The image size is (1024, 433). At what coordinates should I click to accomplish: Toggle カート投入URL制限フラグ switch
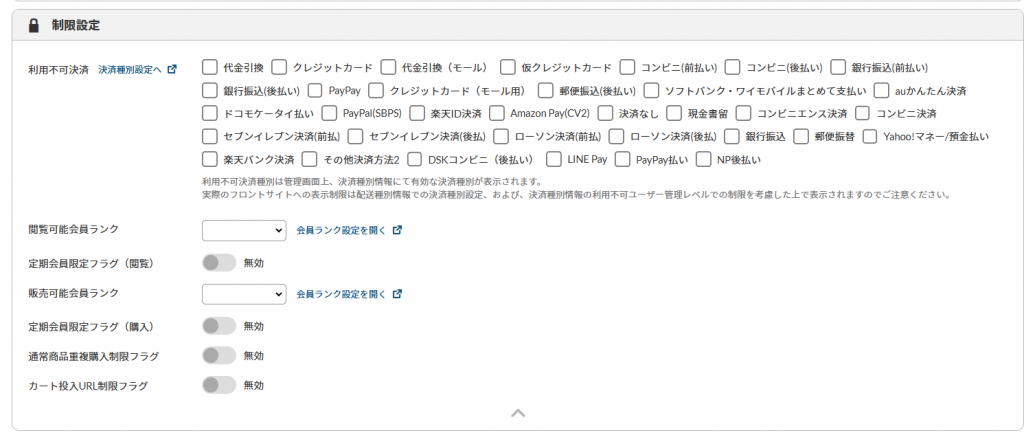219,385
